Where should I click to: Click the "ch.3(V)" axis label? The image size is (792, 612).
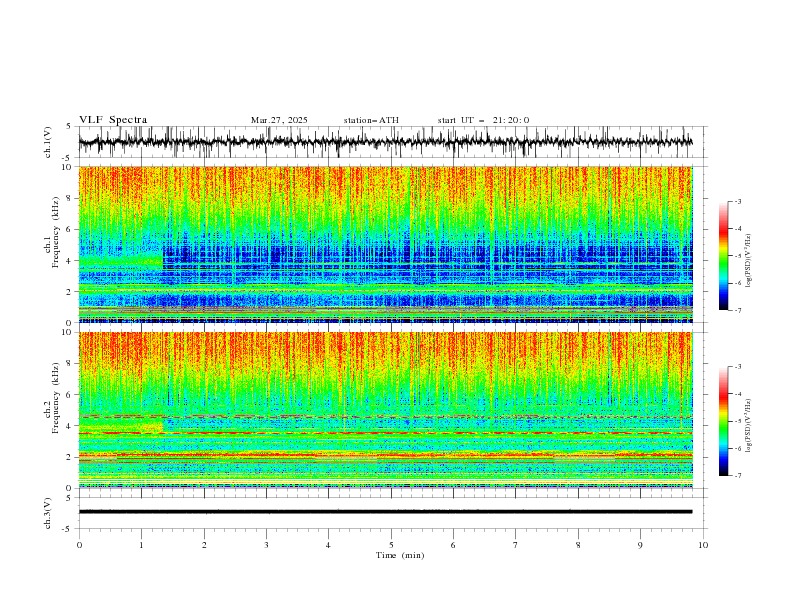(x=48, y=513)
